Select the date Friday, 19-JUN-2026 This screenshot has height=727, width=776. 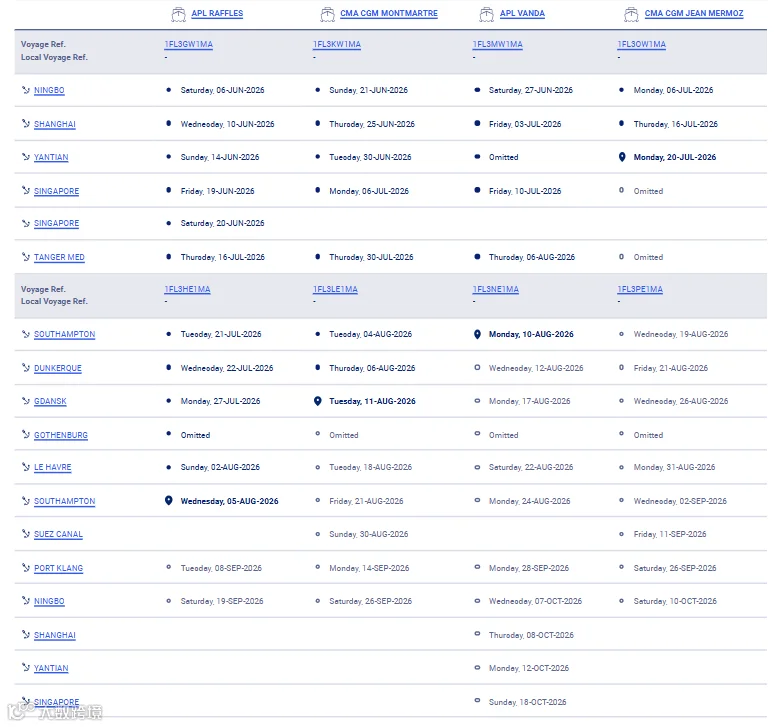[217, 191]
